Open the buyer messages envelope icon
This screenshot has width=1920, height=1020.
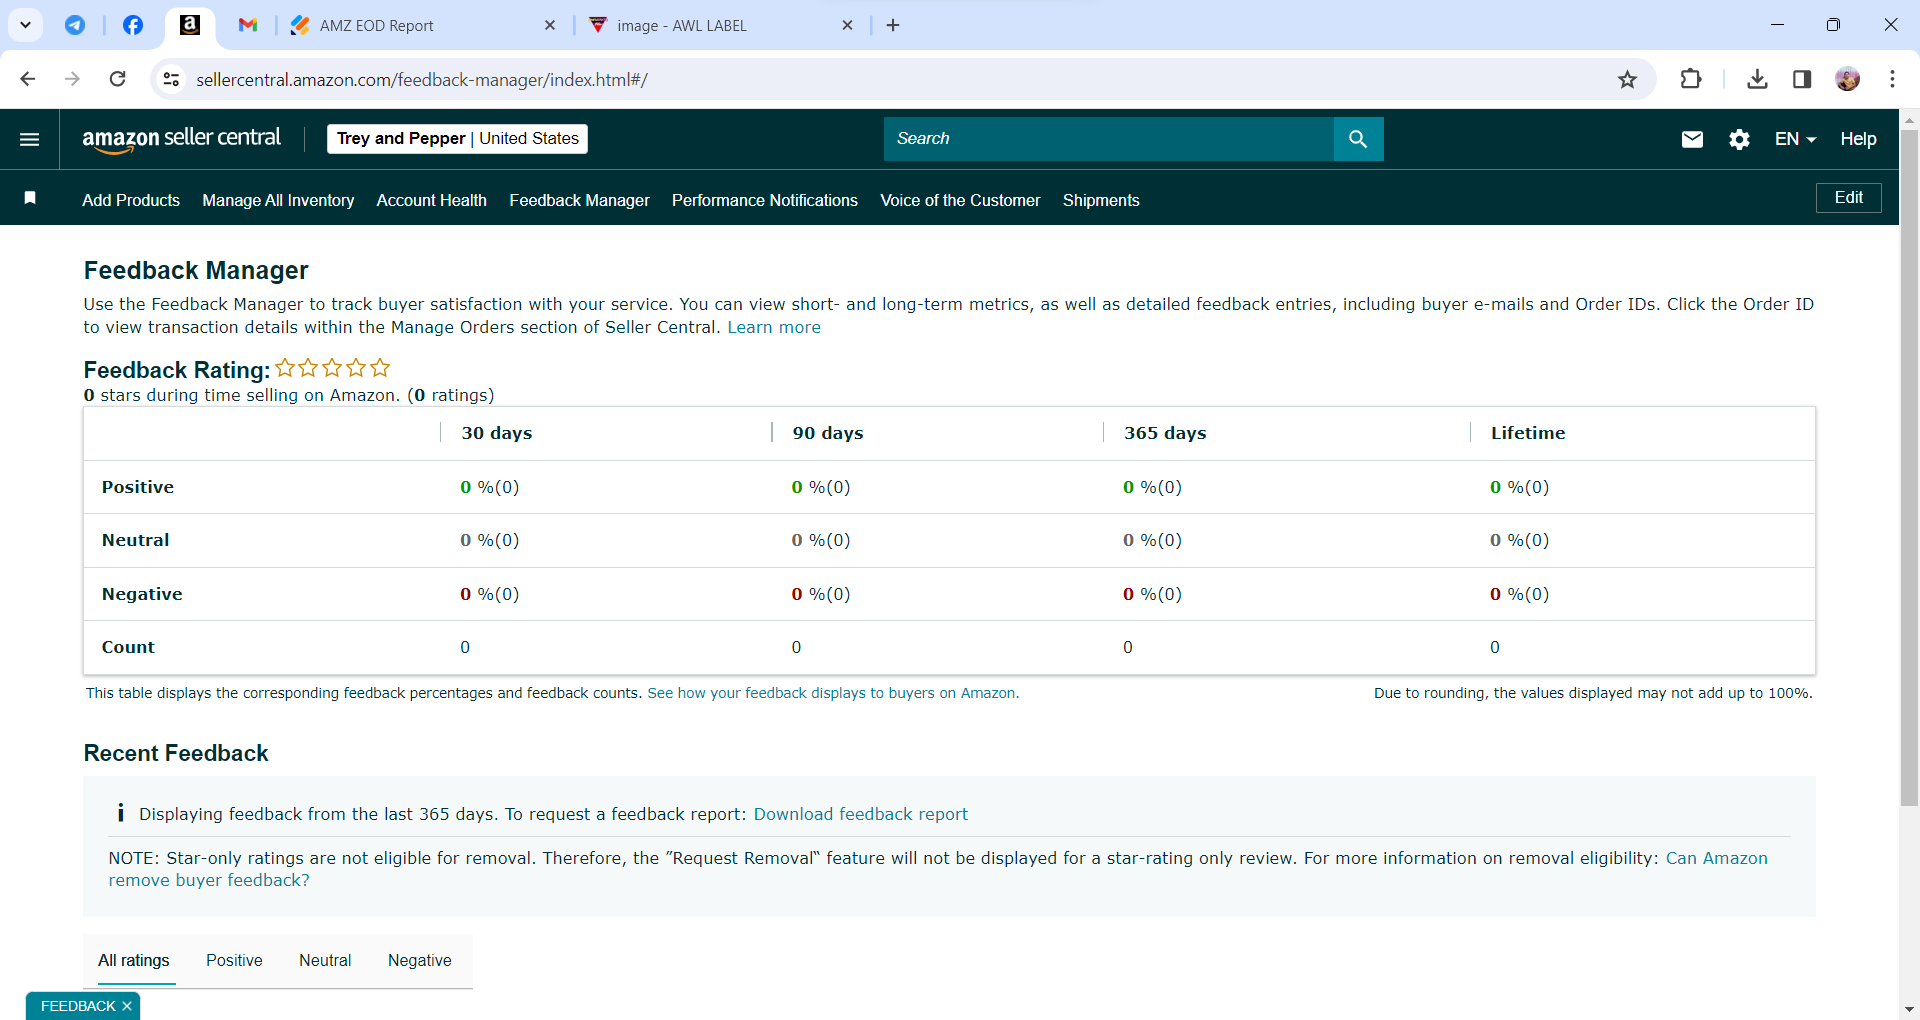pyautogui.click(x=1692, y=139)
